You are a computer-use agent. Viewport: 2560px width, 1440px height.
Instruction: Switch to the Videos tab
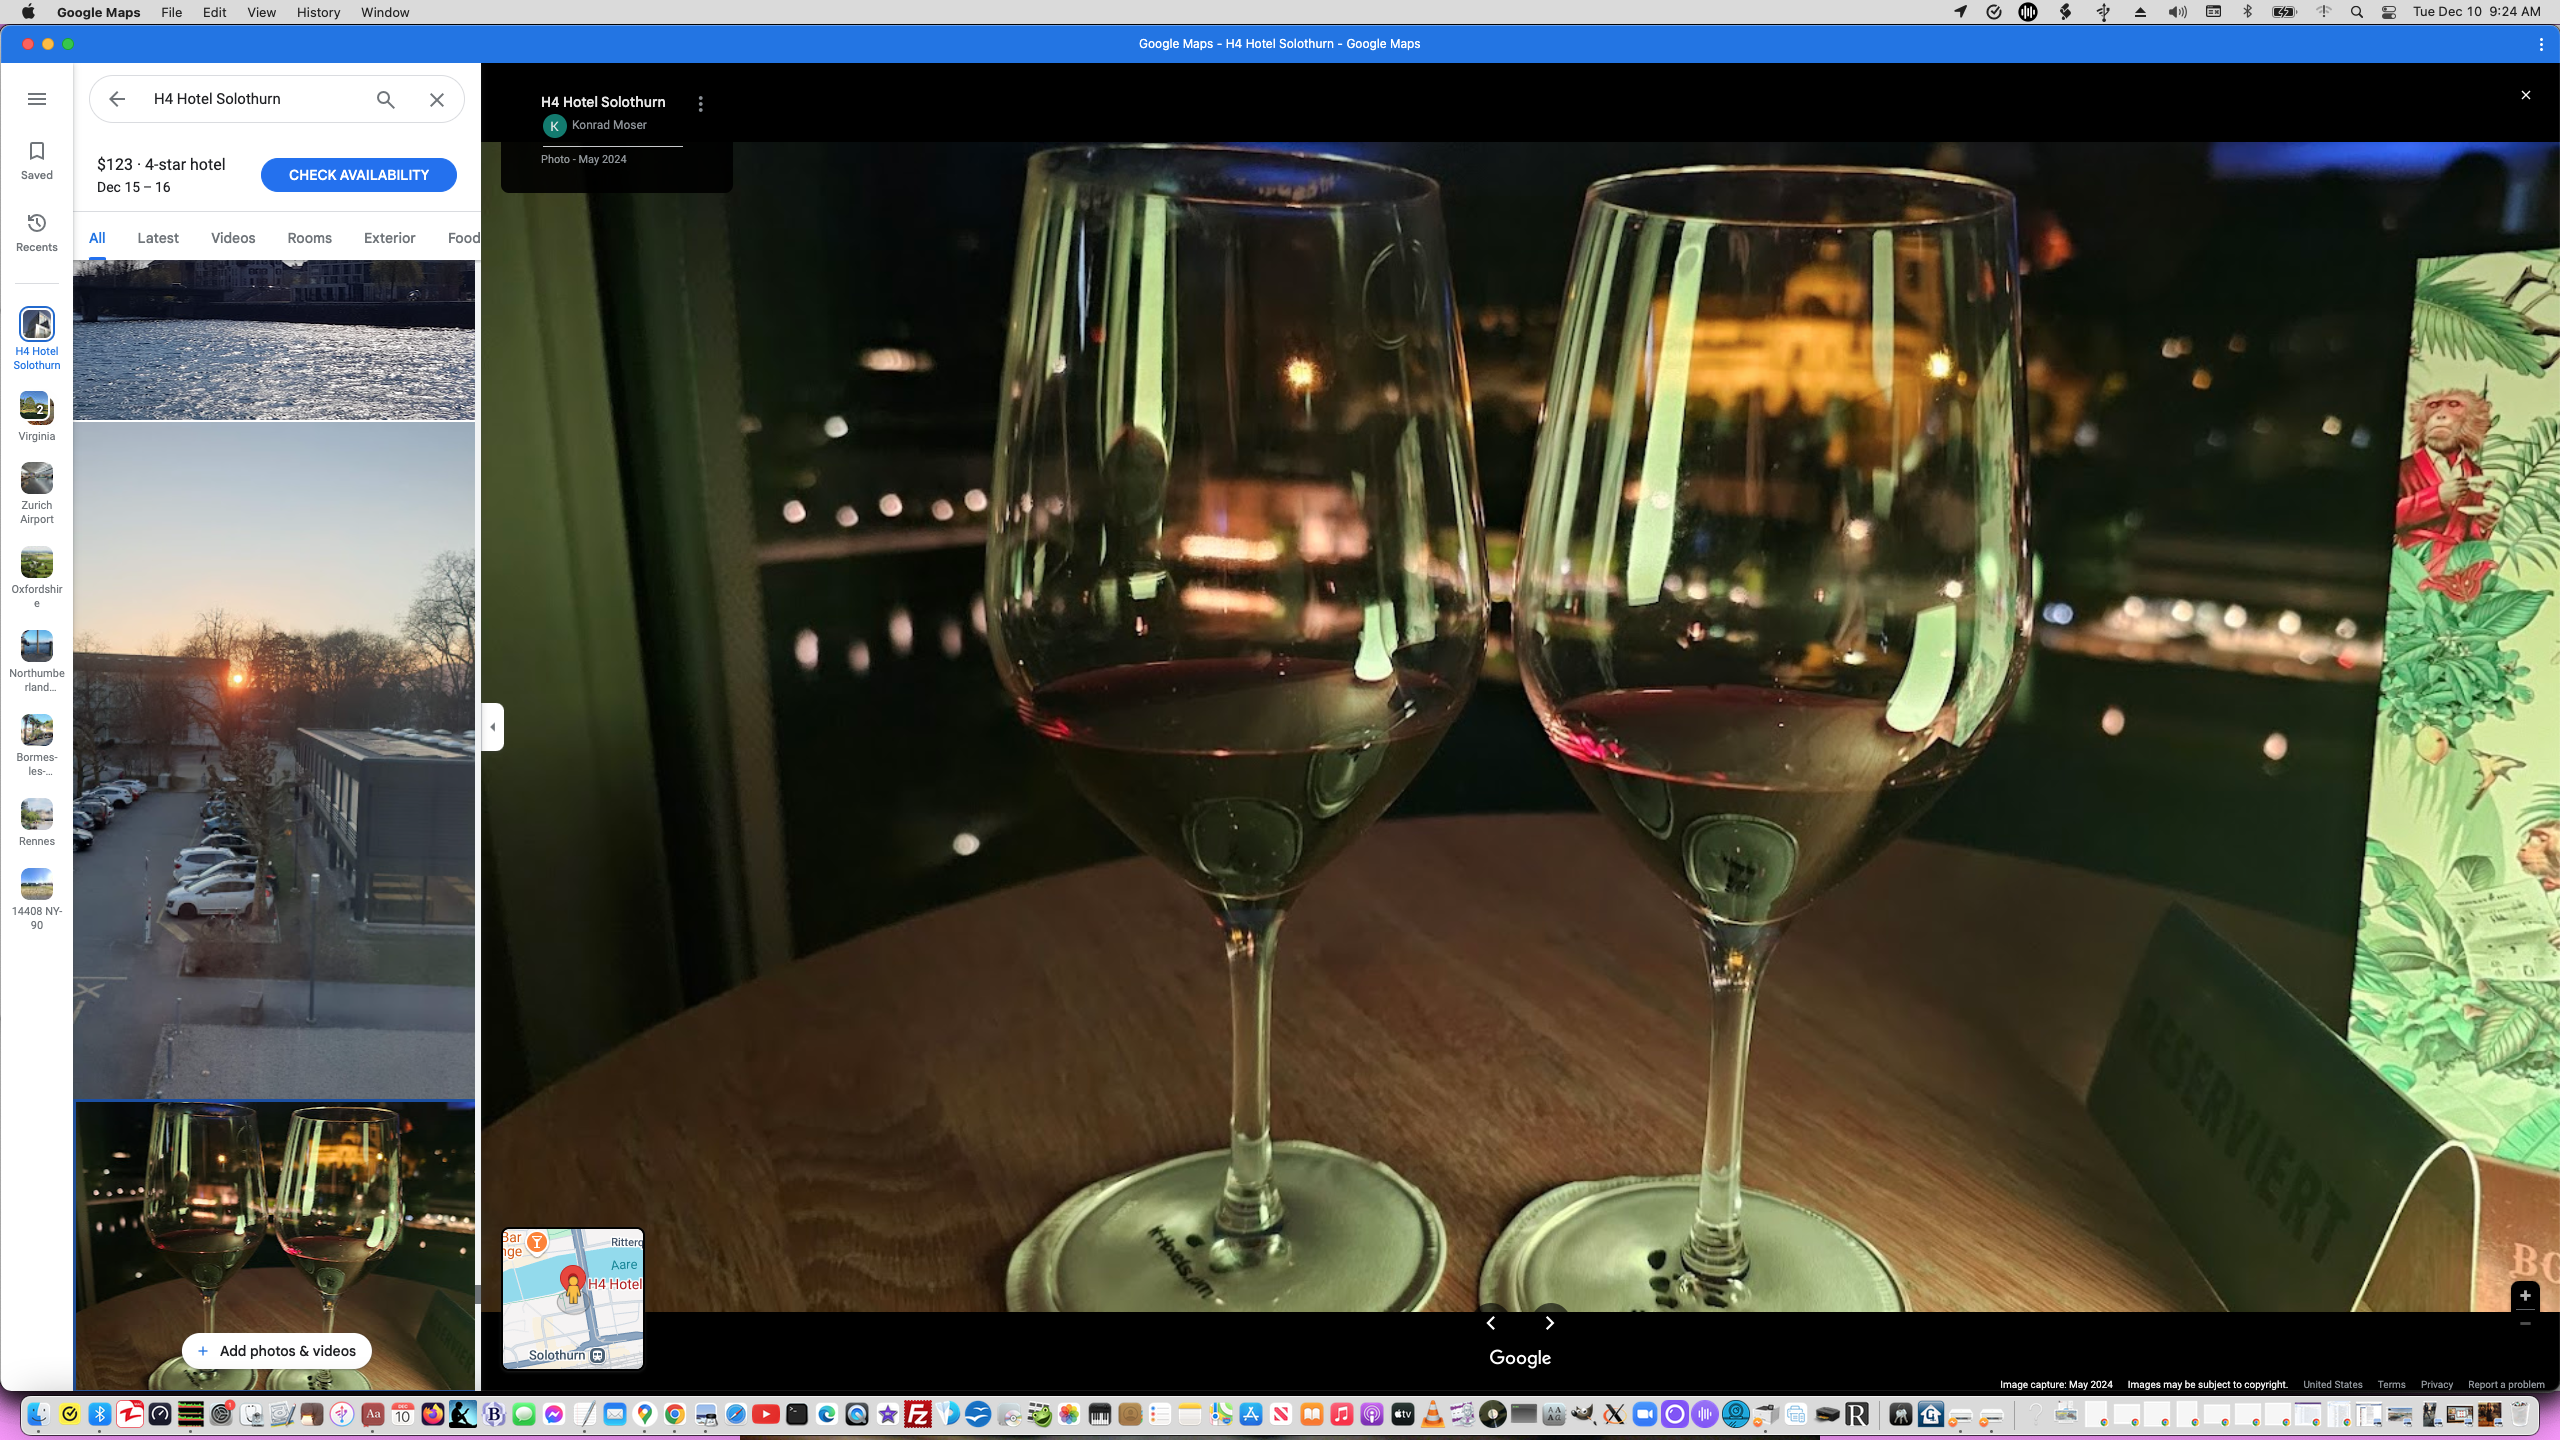[233, 238]
